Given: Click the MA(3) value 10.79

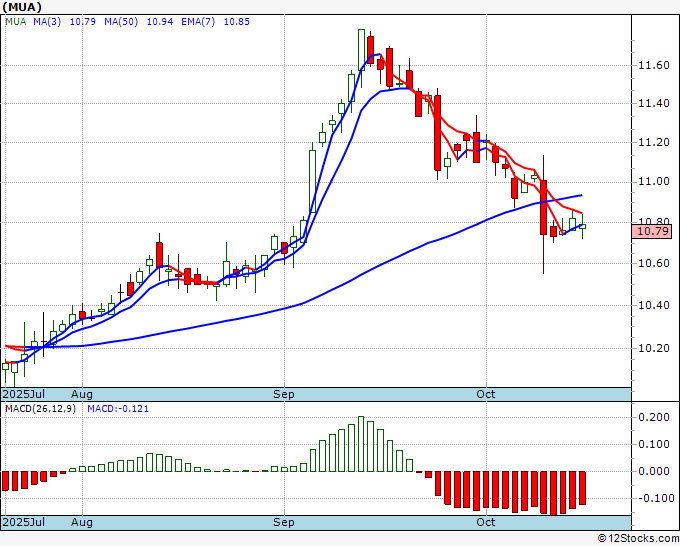Looking at the screenshot, I should (83, 22).
